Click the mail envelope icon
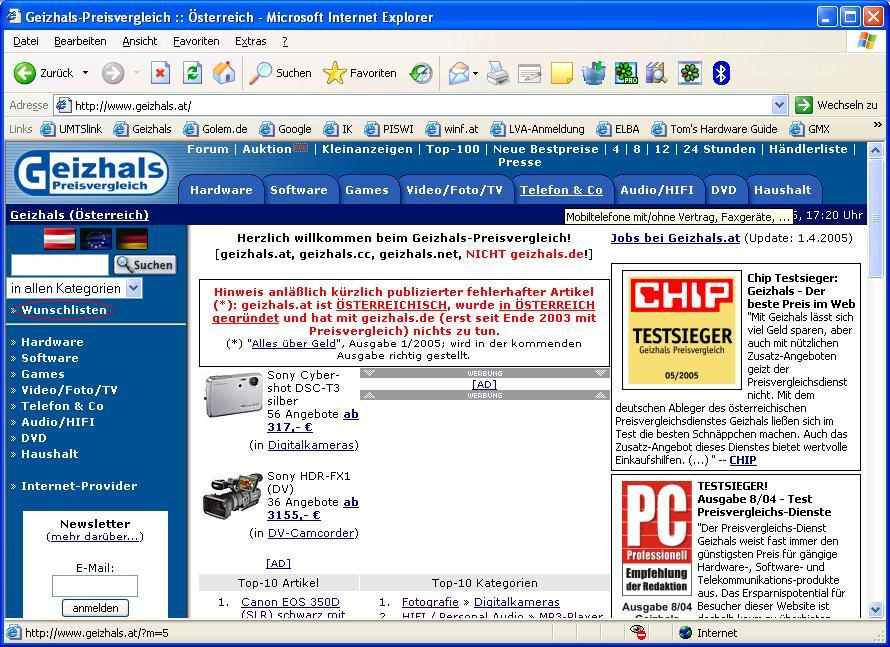The image size is (890, 647). point(459,73)
